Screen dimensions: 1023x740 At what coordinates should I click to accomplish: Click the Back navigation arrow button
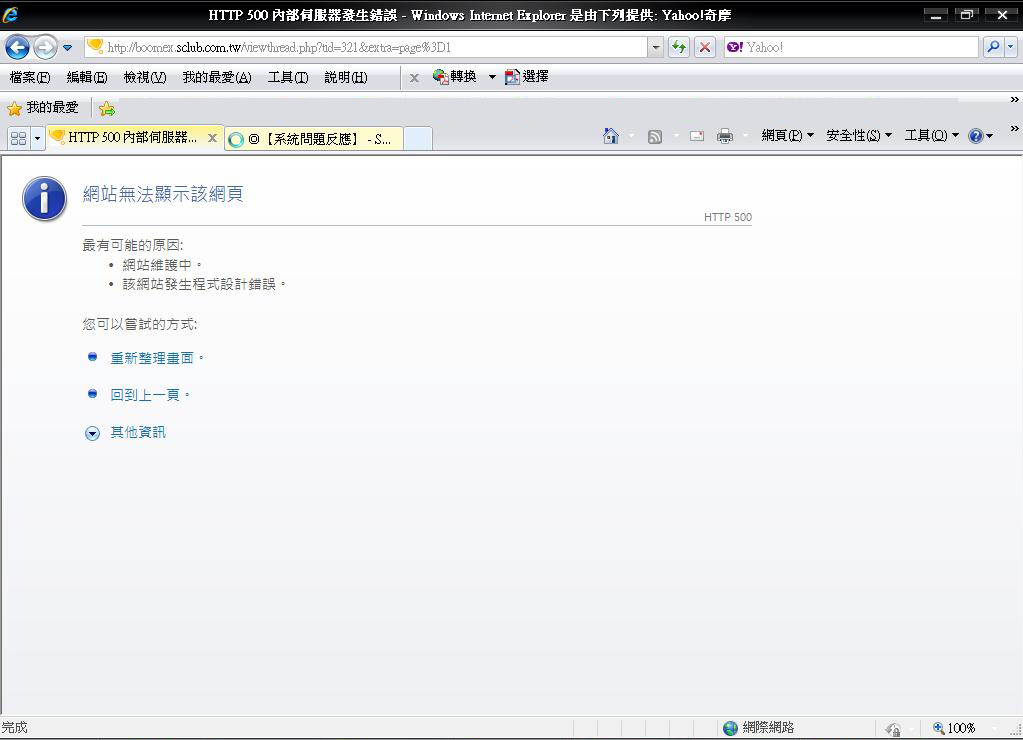17,47
